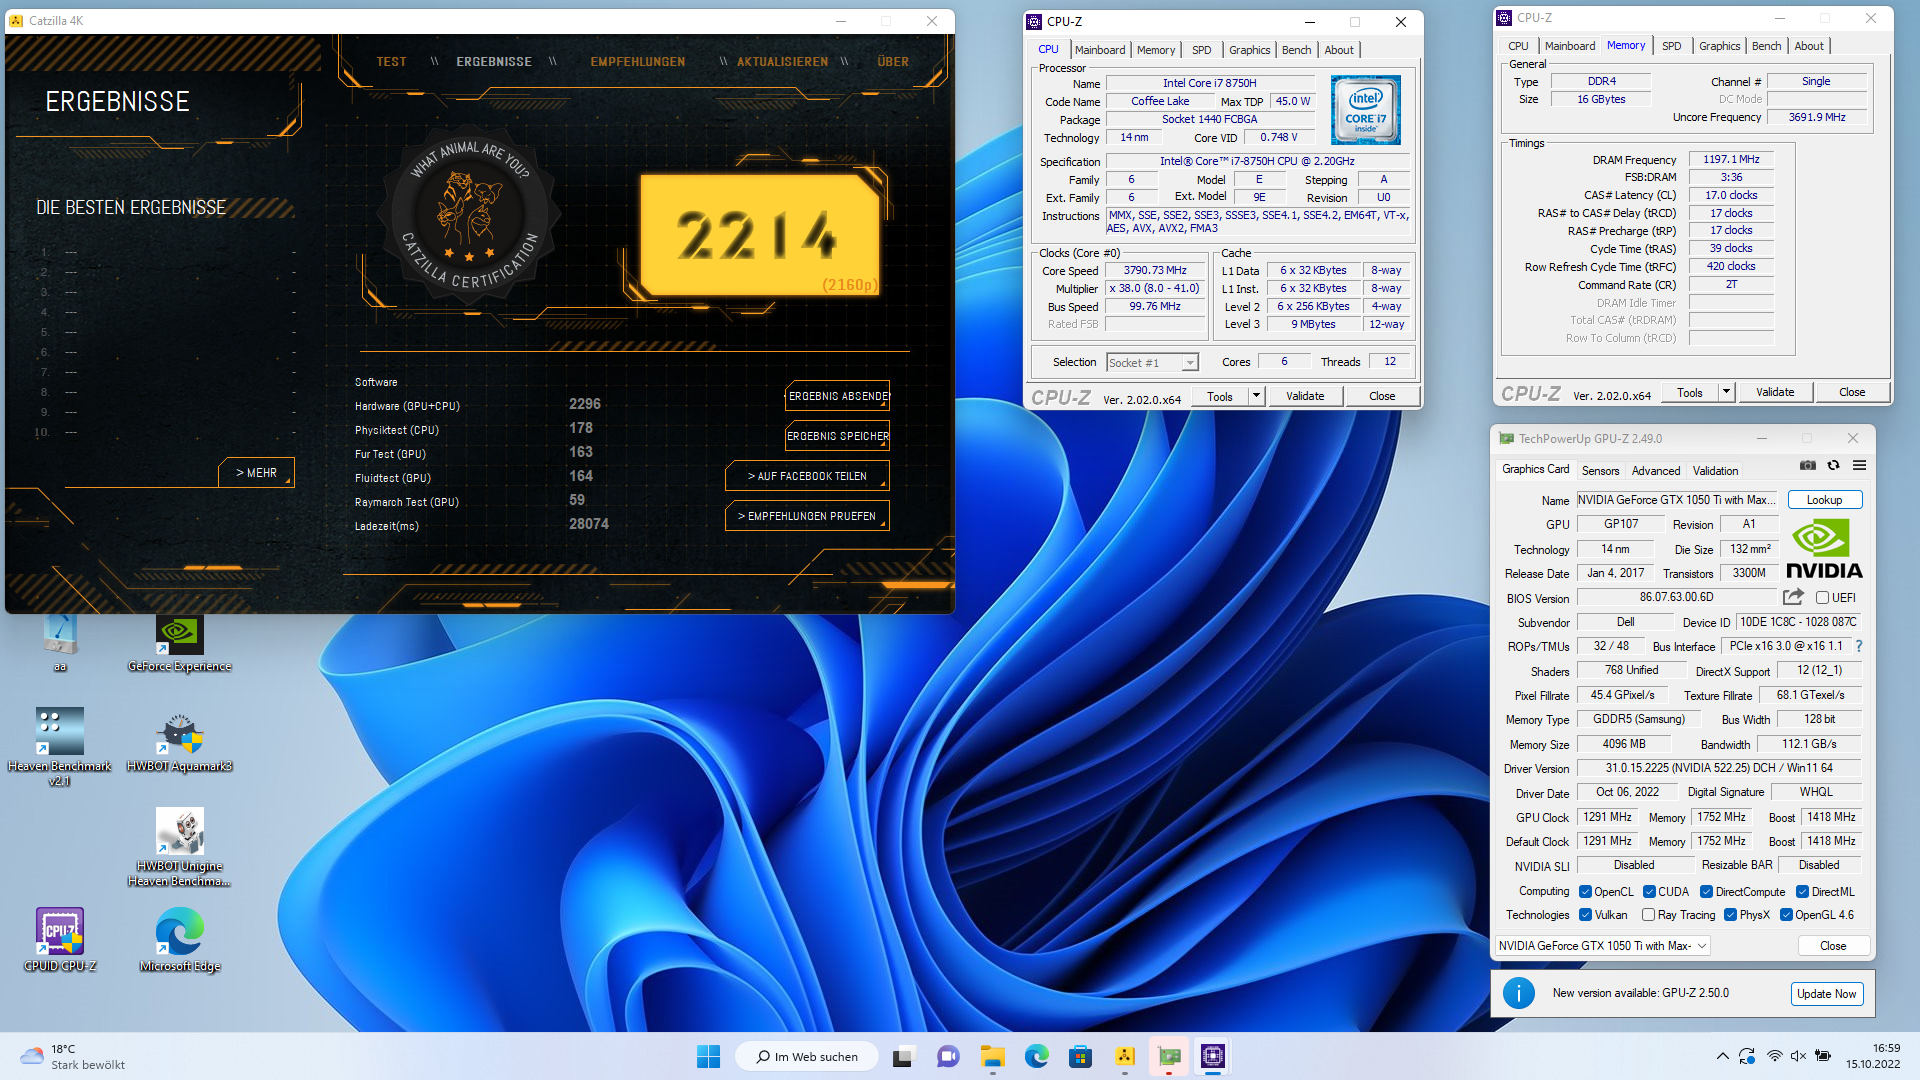This screenshot has height=1080, width=1920.
Task: Click the NVIDIA logo in GPU-Z
Action: tap(1824, 549)
